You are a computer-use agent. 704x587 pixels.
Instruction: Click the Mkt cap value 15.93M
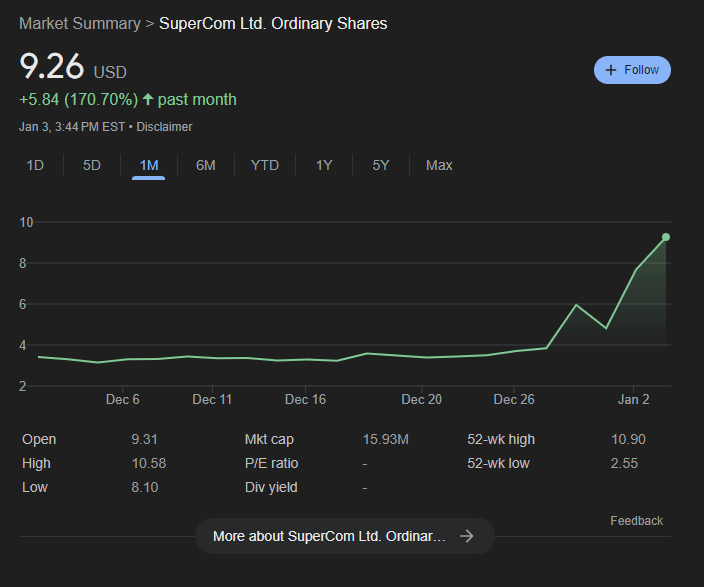(x=386, y=439)
